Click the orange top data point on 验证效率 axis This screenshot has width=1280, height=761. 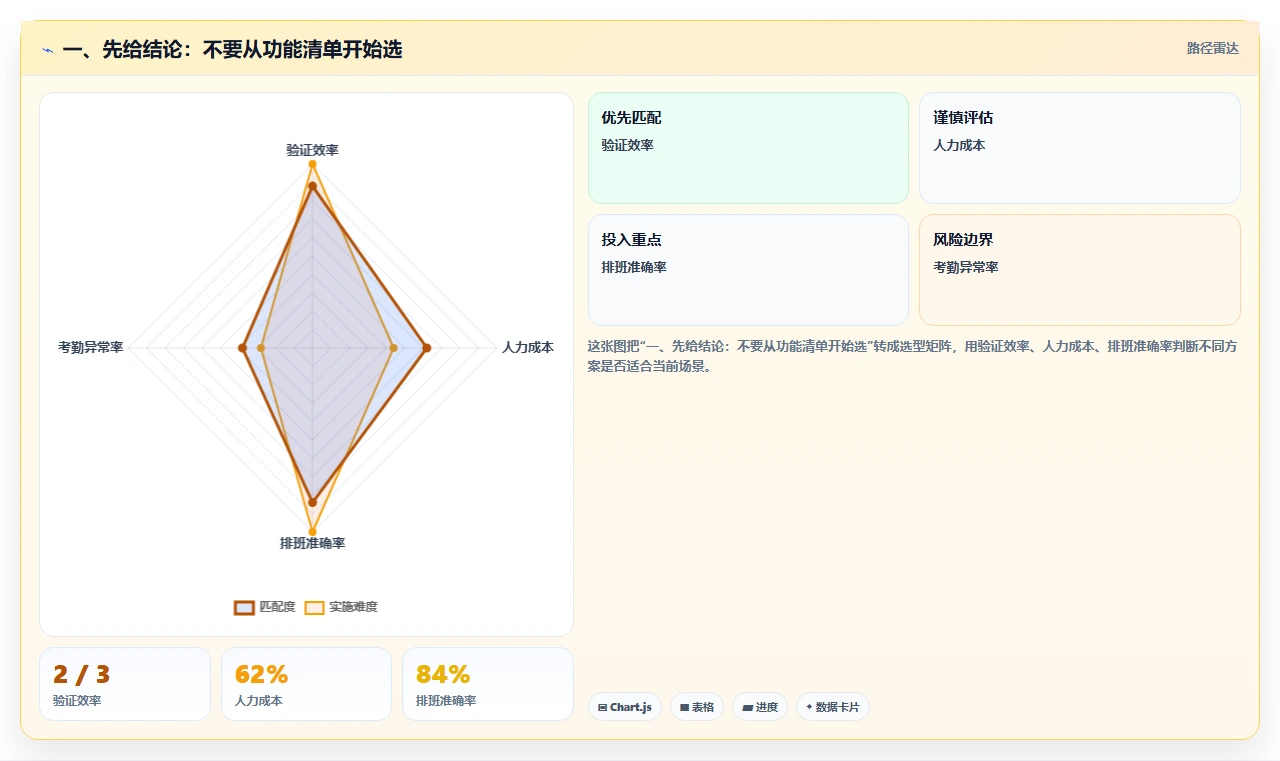[312, 164]
